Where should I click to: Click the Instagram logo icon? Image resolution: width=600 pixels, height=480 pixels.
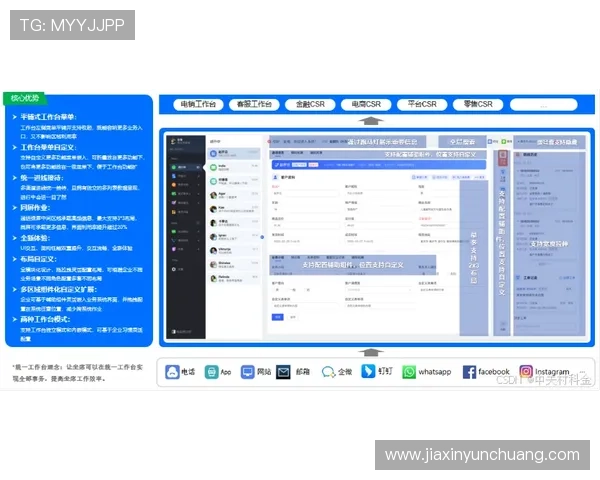pyautogui.click(x=526, y=371)
